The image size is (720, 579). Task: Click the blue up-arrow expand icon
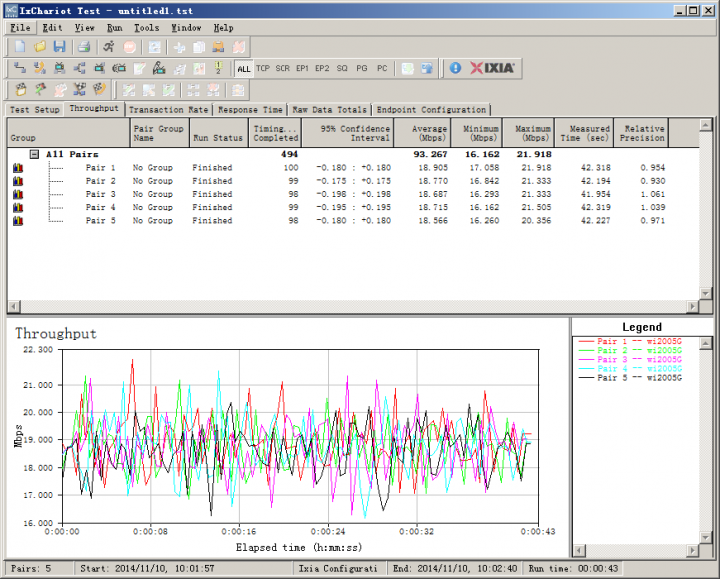[x=427, y=68]
